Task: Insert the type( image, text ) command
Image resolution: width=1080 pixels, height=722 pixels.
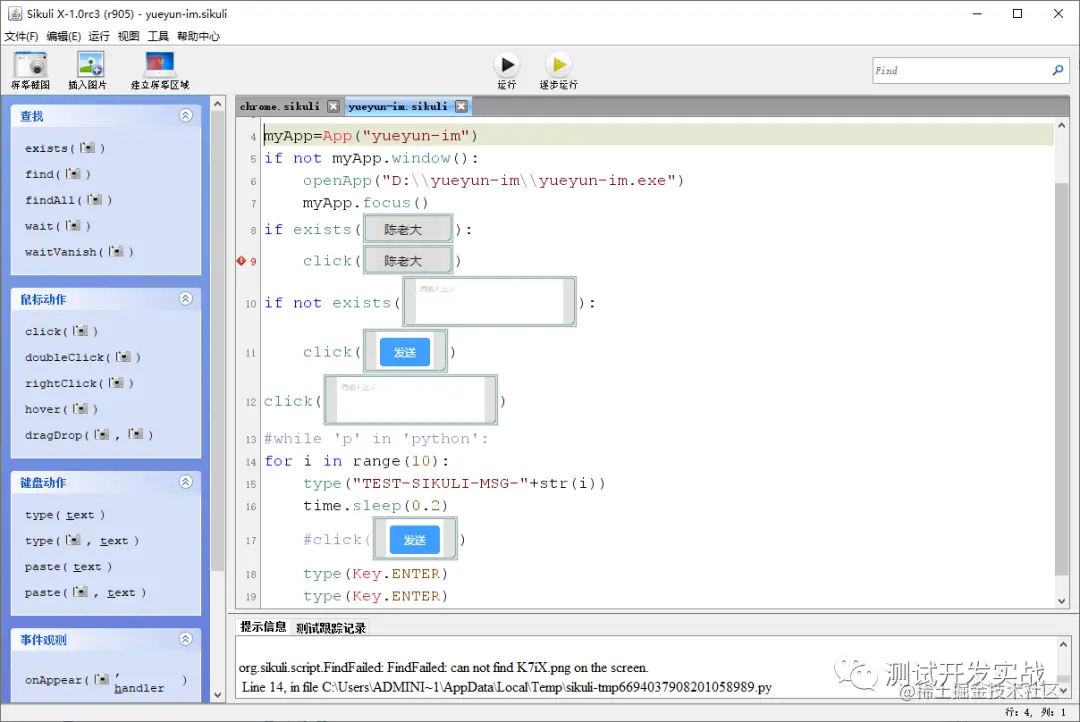Action: 82,541
